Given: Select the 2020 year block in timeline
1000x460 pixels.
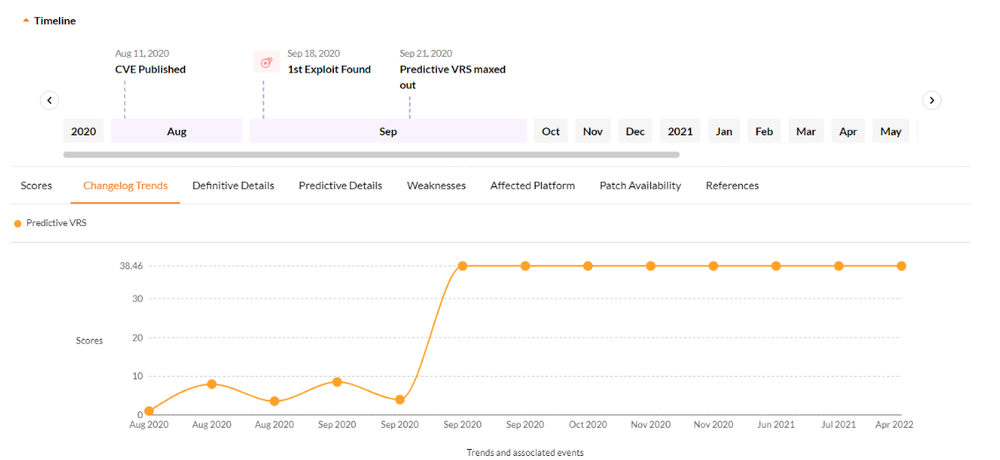Looking at the screenshot, I should pos(84,131).
